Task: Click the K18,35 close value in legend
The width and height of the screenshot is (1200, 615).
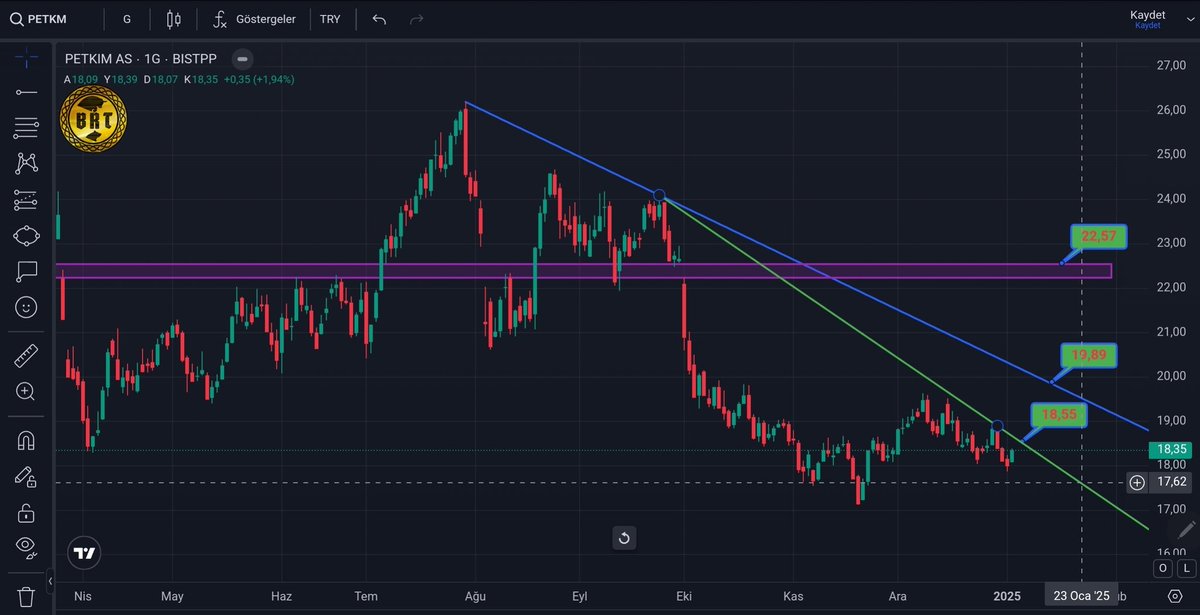Action: click(x=200, y=79)
